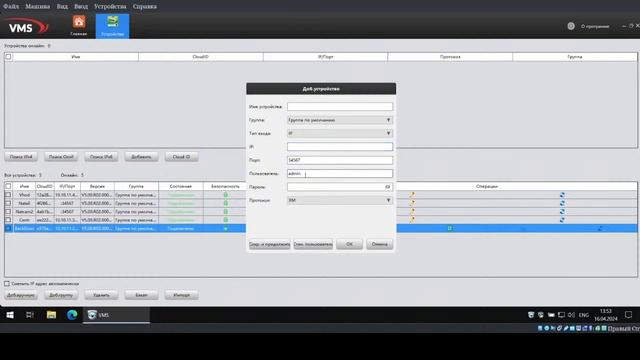The height and width of the screenshot is (360, 640).
Task: Open Task View on taskbar
Action: [x=30, y=315]
